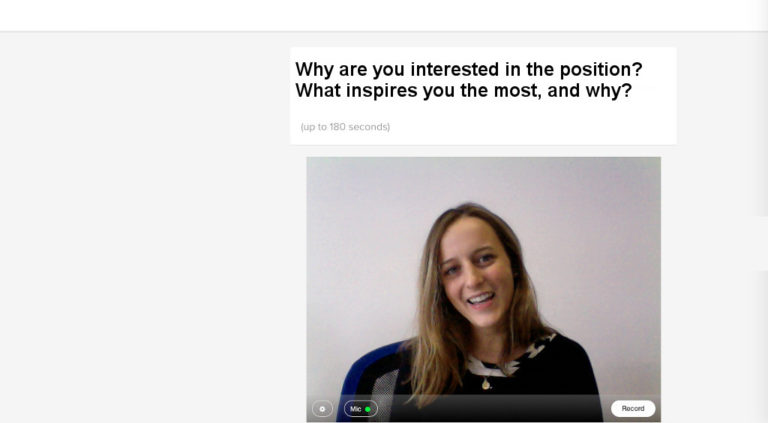Open the camera settings gear icon
Viewport: 768px width, 423px height.
click(x=322, y=409)
